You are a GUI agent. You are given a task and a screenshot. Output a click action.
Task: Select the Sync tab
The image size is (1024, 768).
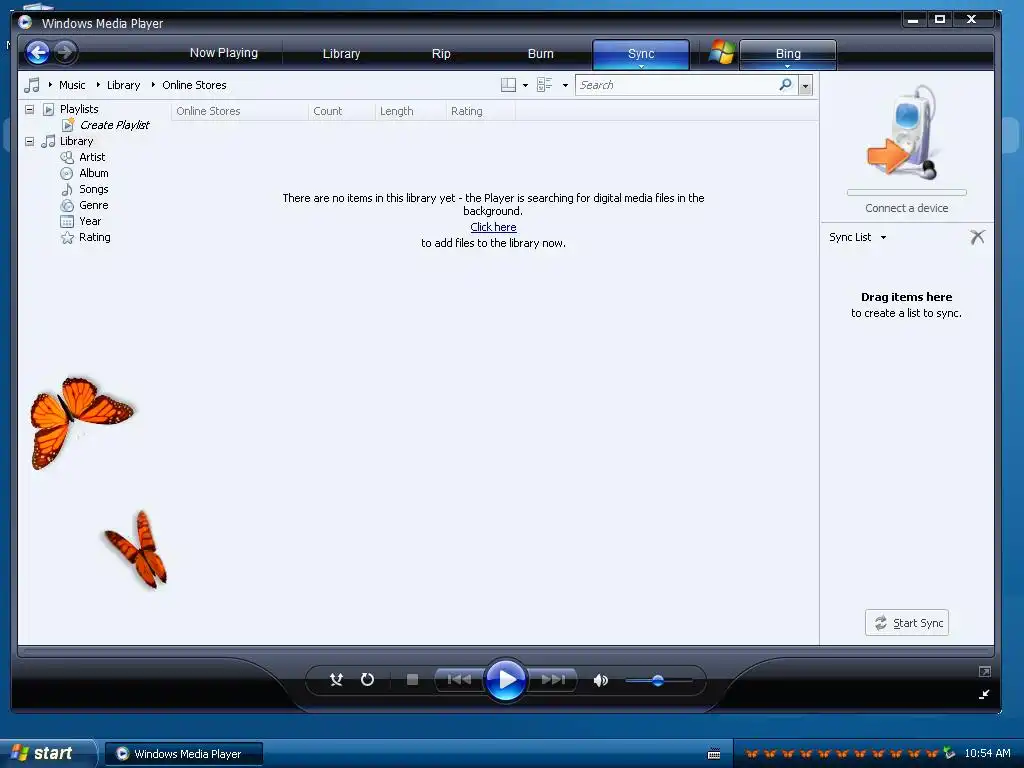641,54
